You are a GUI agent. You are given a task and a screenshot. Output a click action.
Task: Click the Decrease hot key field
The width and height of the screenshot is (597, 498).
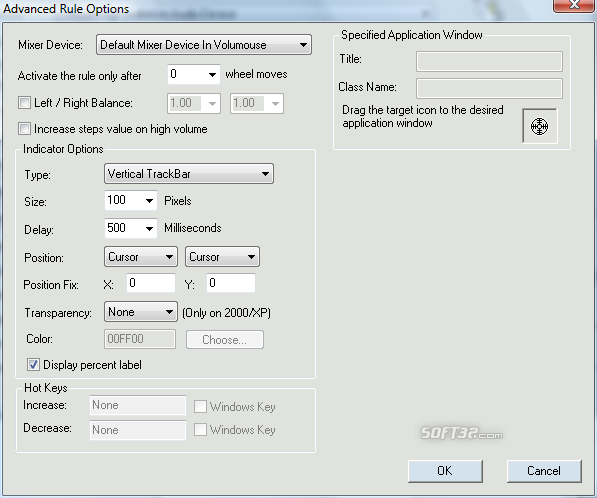pos(138,430)
